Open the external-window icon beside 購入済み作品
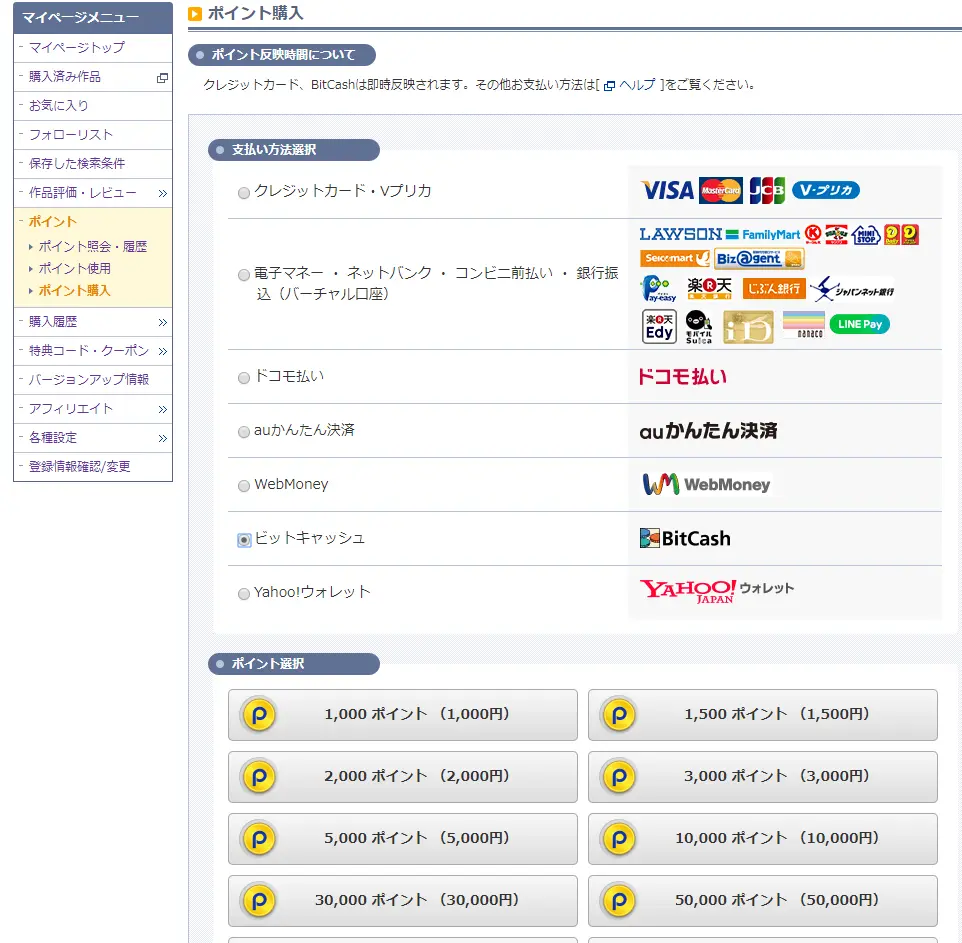 tap(162, 78)
